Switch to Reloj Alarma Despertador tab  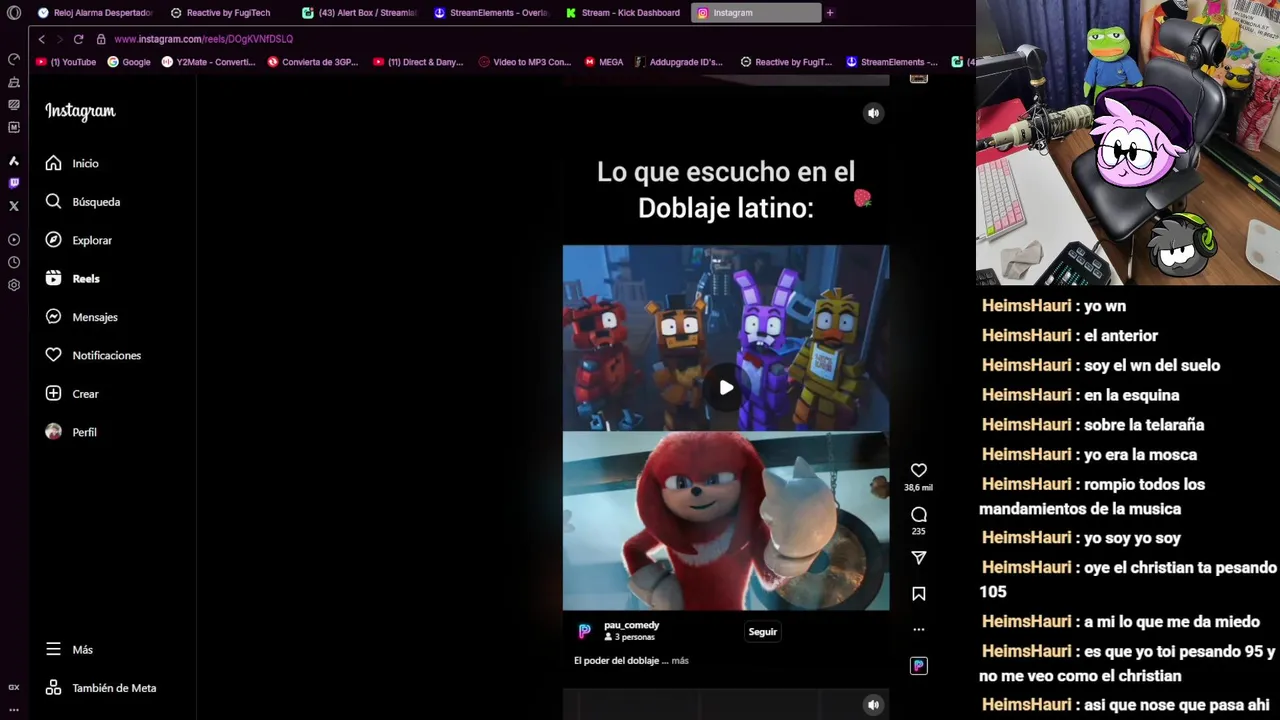(95, 13)
